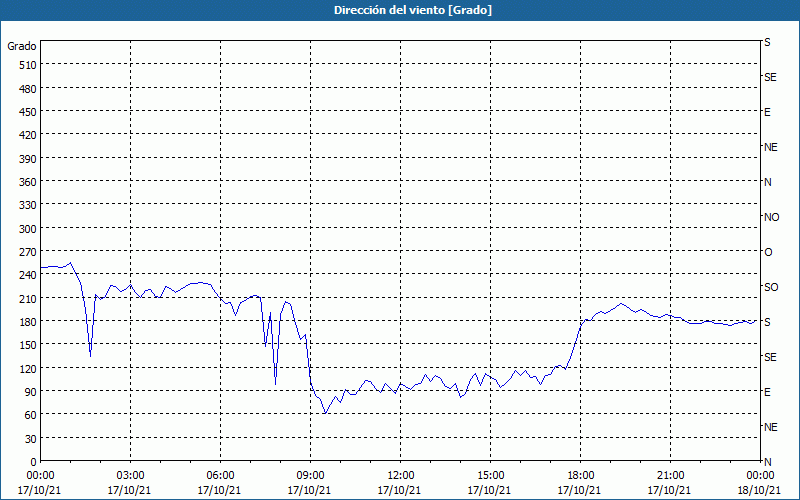The image size is (800, 500).
Task: Pick the NE compass label between 30 and 60
Action: [770, 427]
